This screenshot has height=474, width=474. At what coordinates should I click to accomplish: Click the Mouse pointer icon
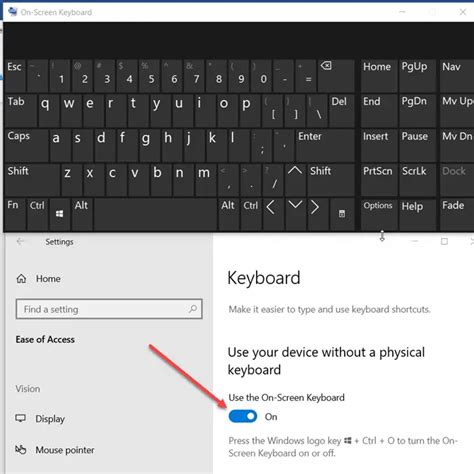click(21, 449)
